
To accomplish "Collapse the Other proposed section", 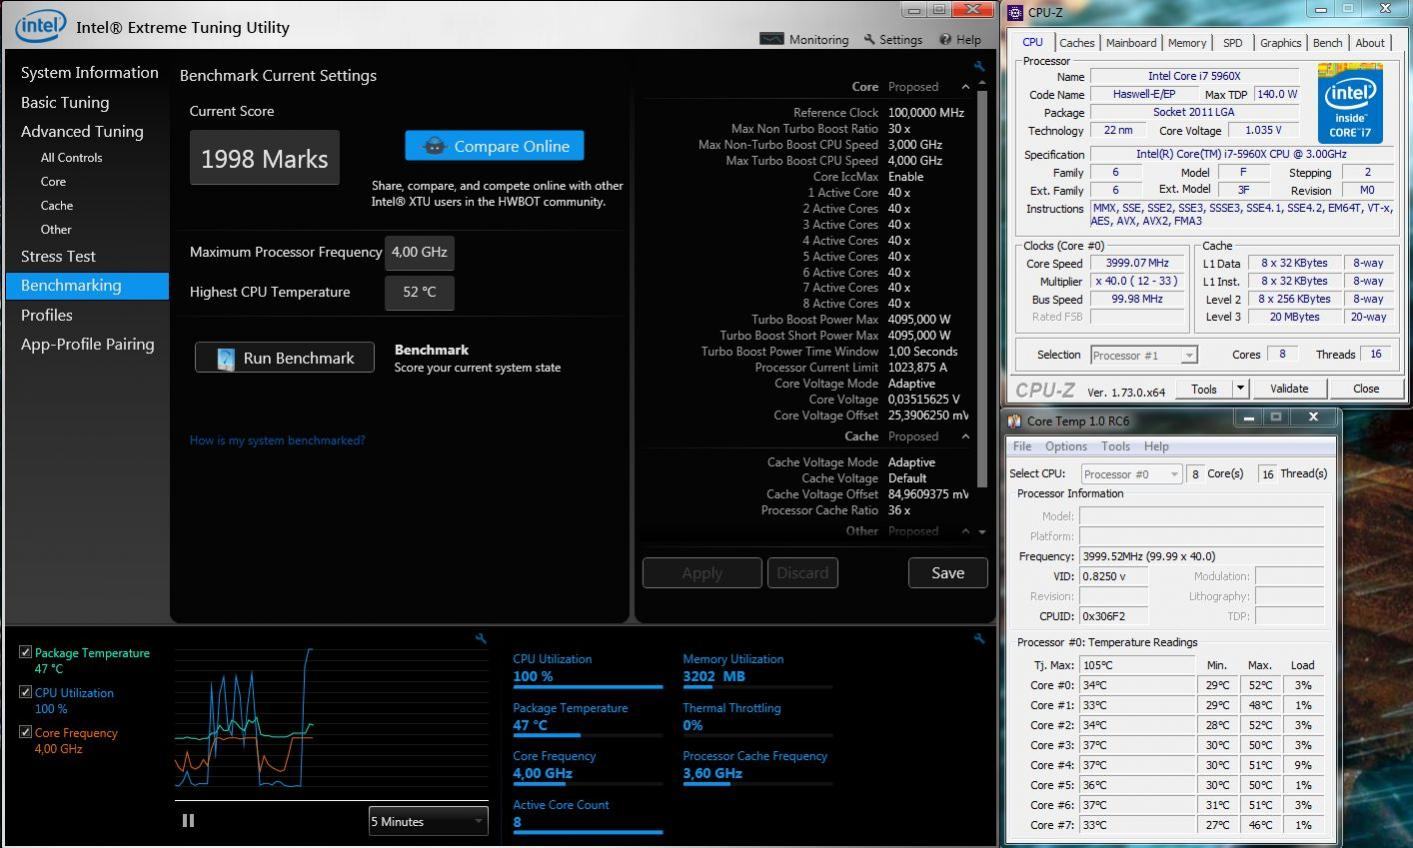I will pyautogui.click(x=966, y=531).
